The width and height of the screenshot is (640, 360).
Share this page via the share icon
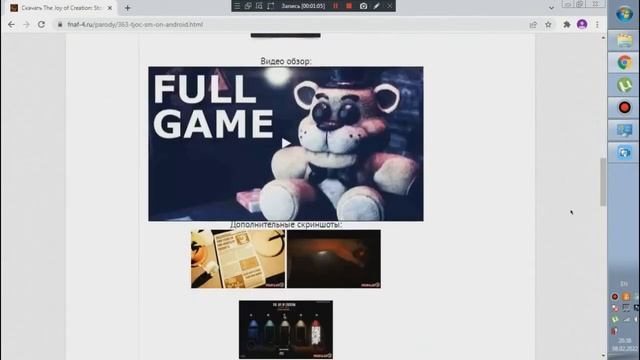(533, 24)
